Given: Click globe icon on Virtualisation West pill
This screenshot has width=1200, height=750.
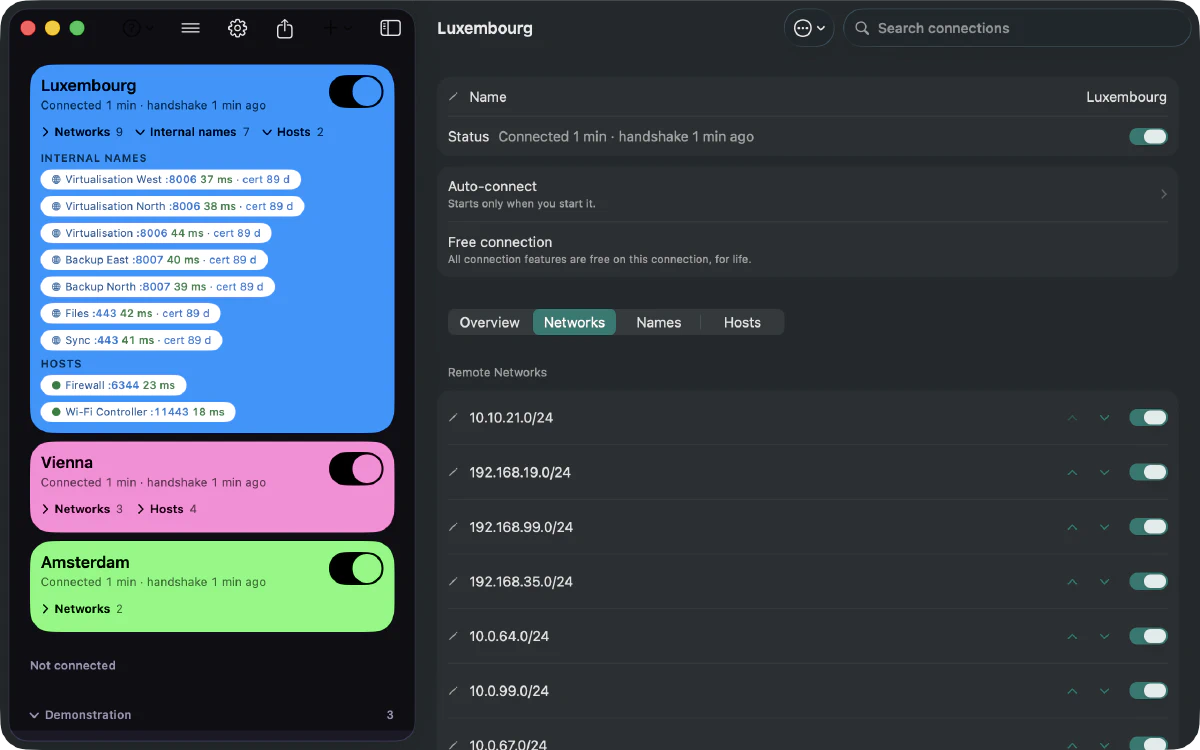Looking at the screenshot, I should 56,180.
